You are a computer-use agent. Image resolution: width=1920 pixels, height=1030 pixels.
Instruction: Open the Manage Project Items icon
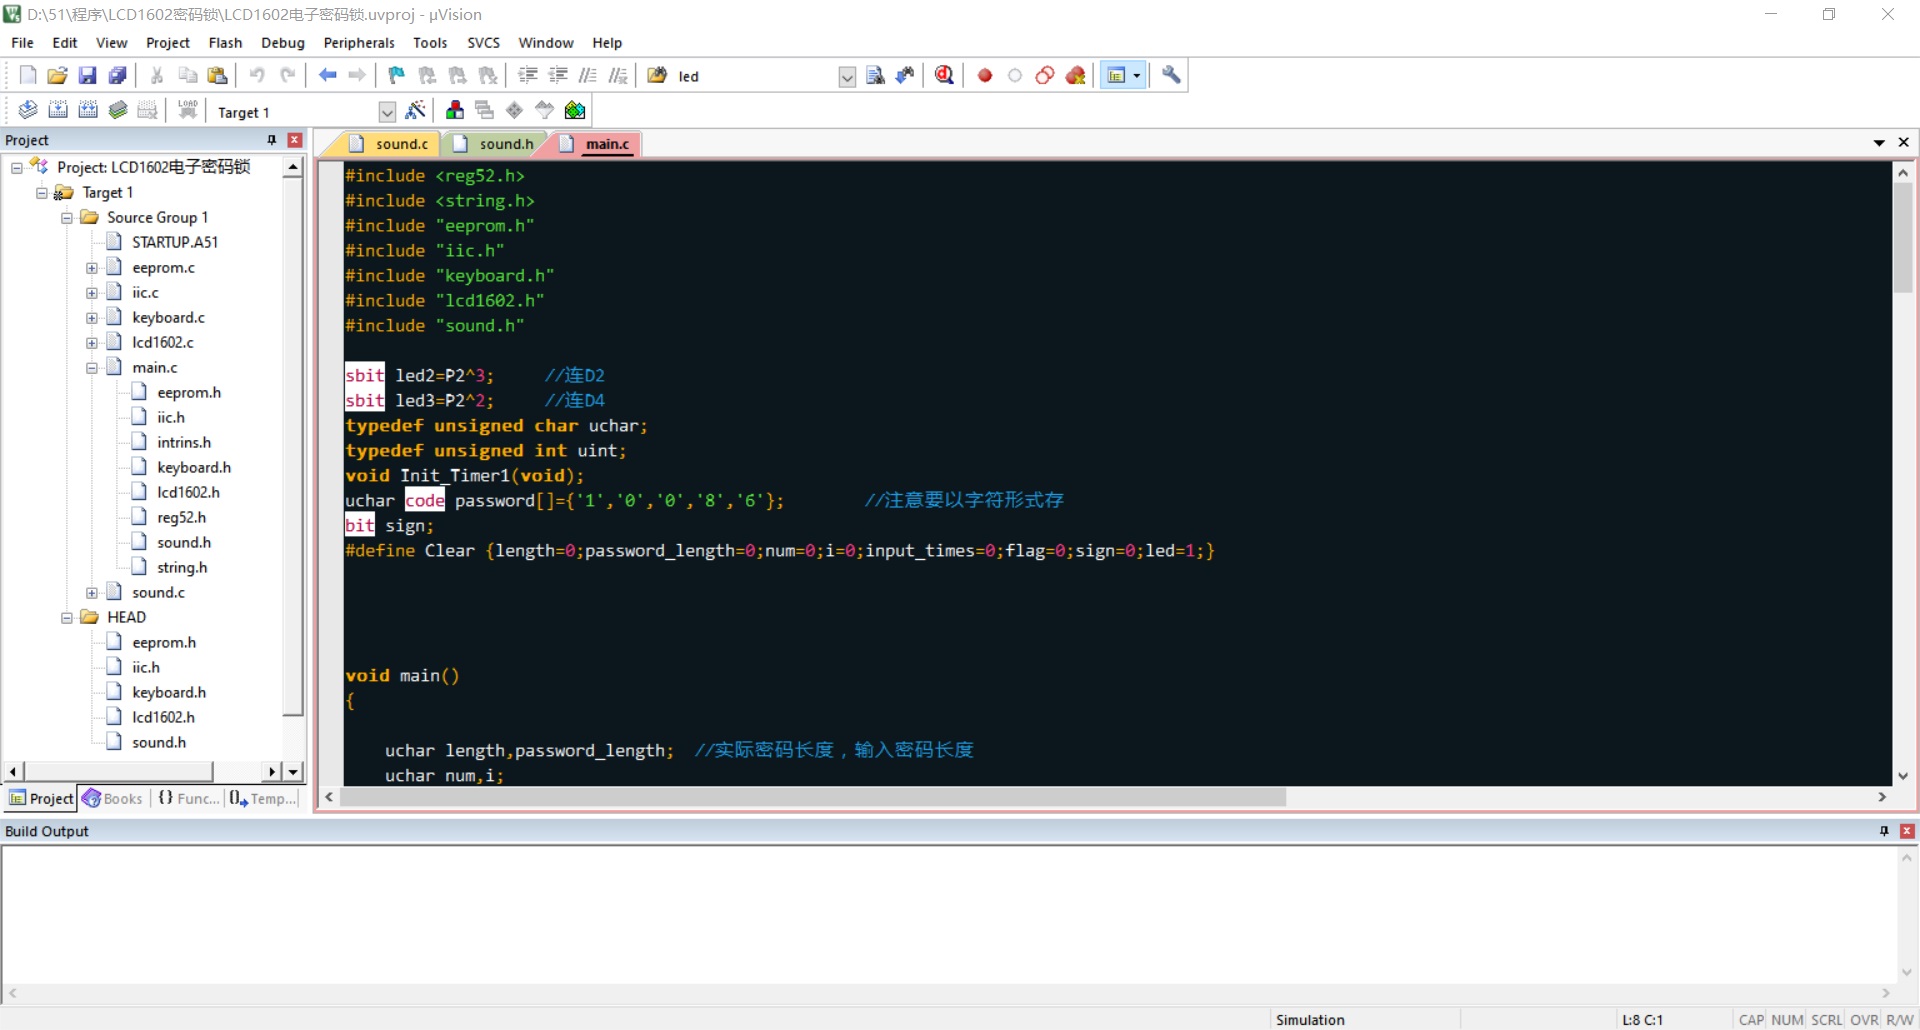pos(455,110)
